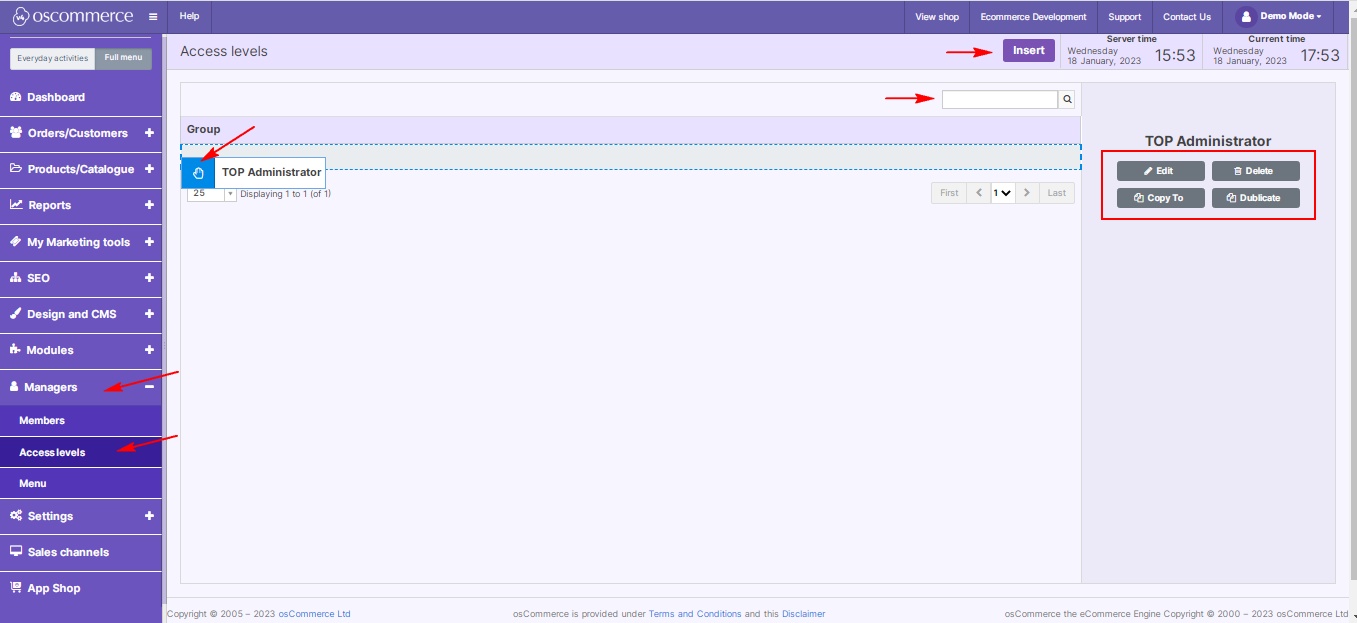The height and width of the screenshot is (623, 1357).
Task: Click the hand icon beside TOP Administrator
Action: (x=198, y=172)
